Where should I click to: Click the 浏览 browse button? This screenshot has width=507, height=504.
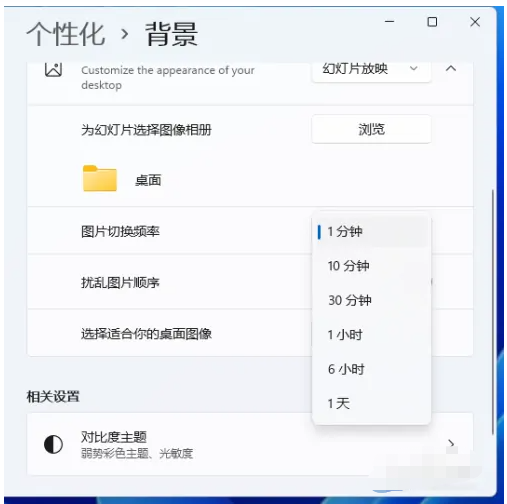click(x=371, y=129)
